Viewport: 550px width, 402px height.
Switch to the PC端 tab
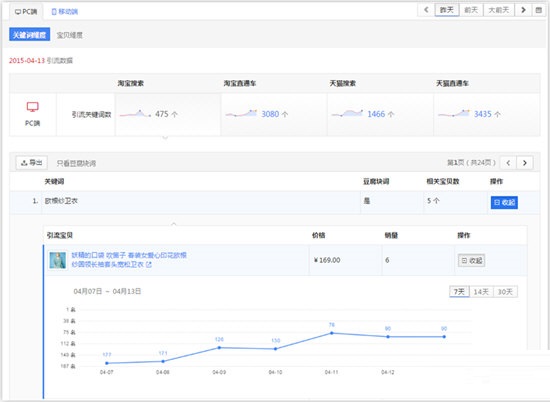(26, 12)
